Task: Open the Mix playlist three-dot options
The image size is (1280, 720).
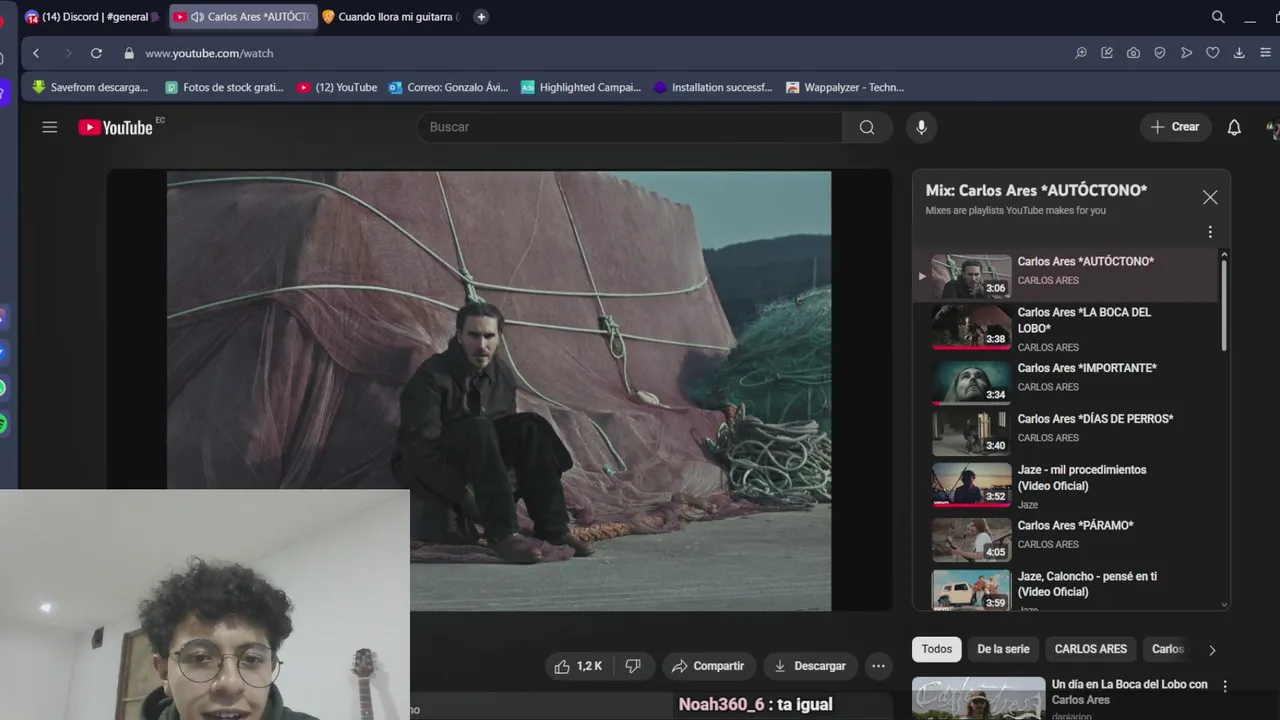Action: 1210,232
